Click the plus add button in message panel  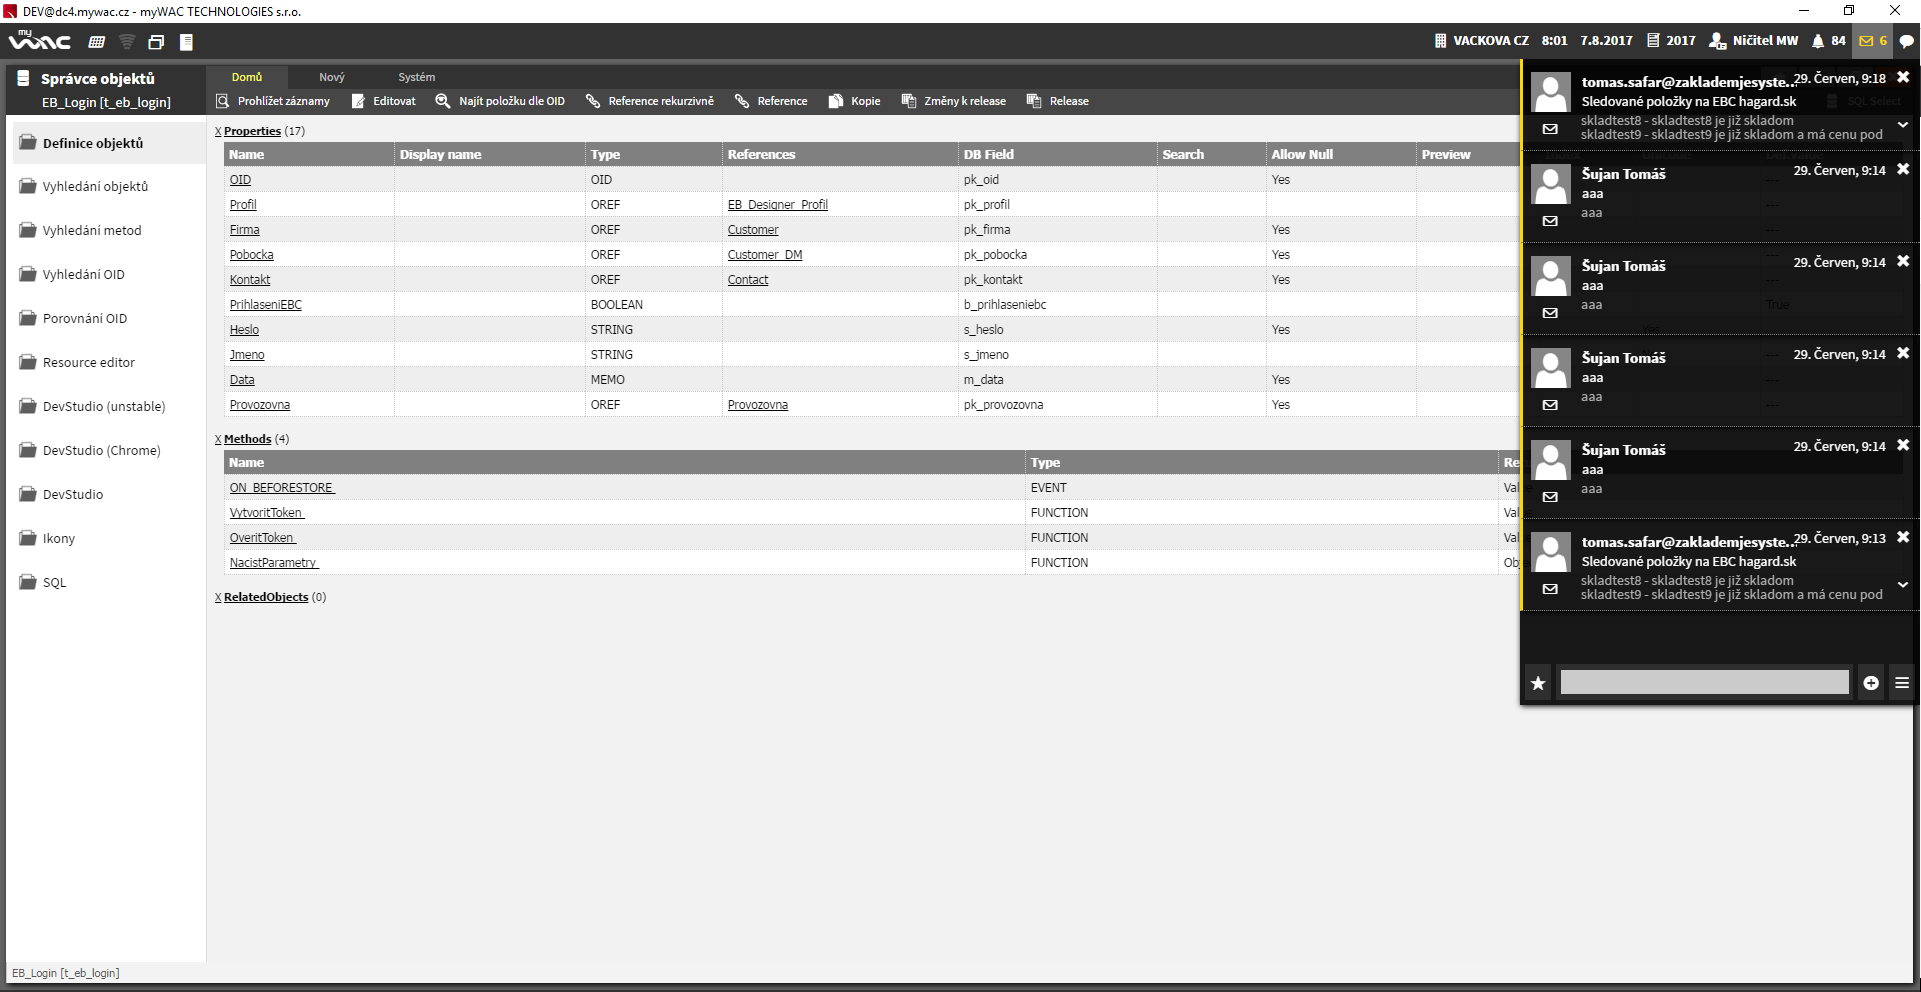pyautogui.click(x=1871, y=683)
